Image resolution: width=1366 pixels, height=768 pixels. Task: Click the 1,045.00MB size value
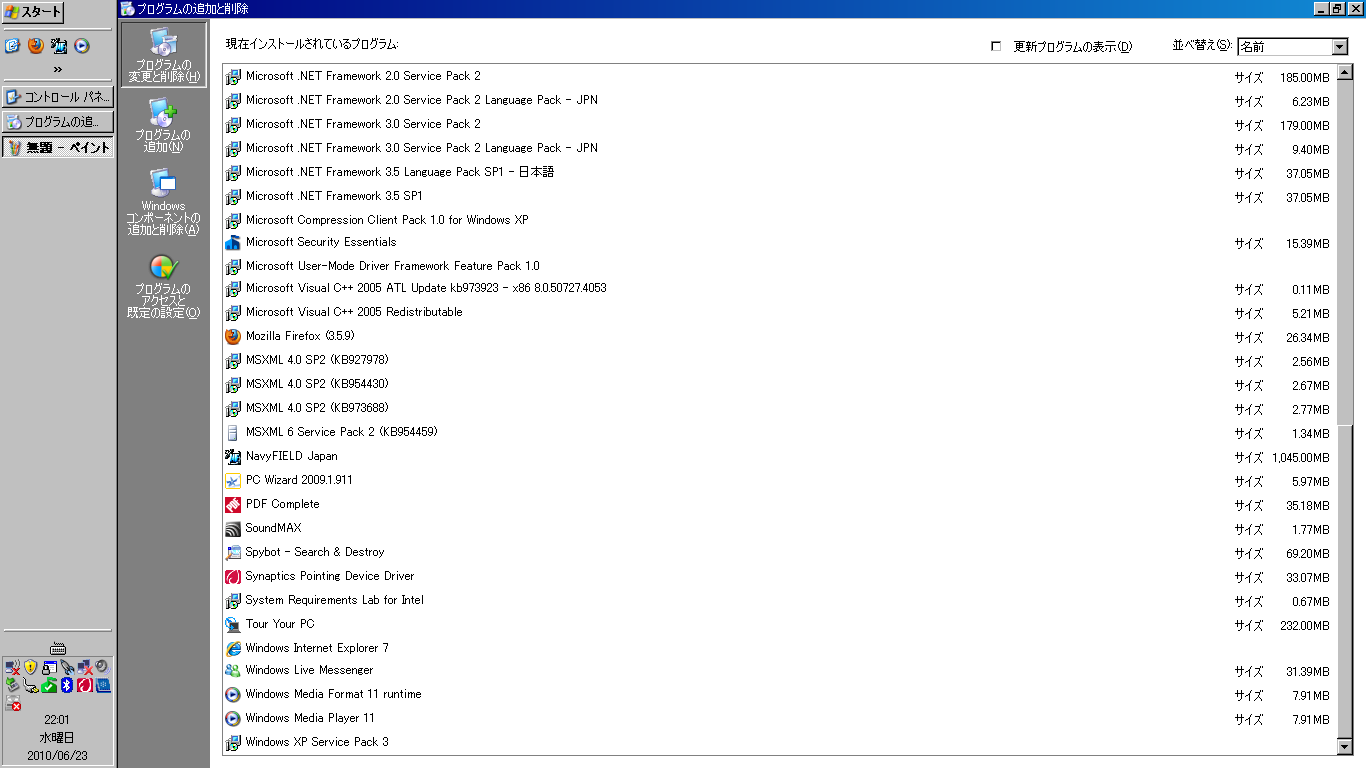coord(1301,458)
